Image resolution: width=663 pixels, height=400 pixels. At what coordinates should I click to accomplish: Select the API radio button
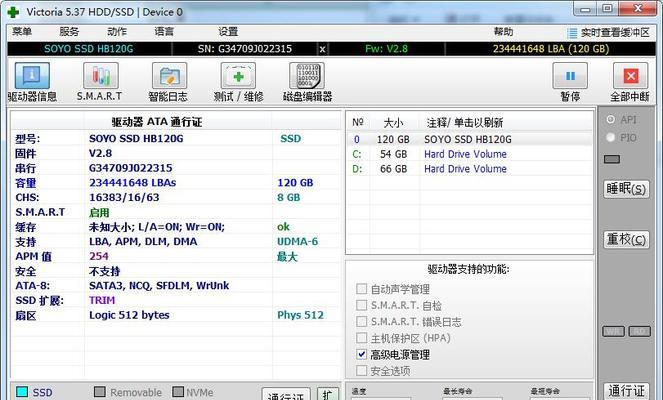pos(611,120)
